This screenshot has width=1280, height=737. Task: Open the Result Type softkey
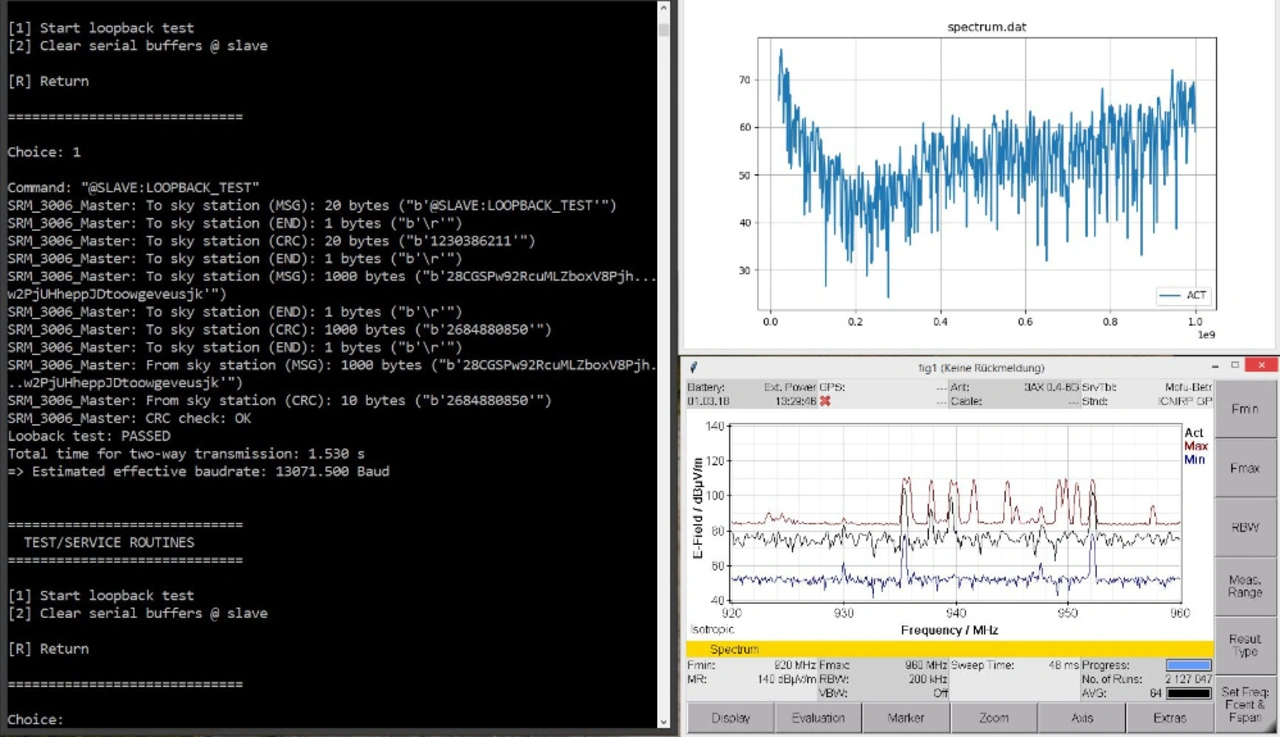coord(1245,645)
